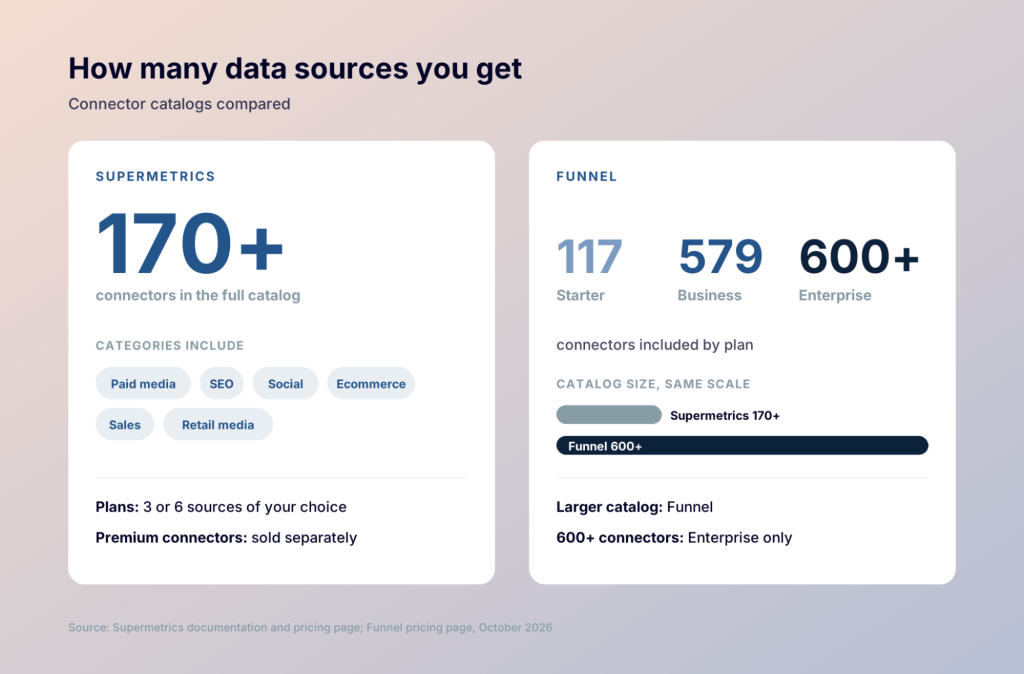This screenshot has height=674, width=1024.
Task: Click the dark Funnel 600+ bar
Action: pos(742,445)
